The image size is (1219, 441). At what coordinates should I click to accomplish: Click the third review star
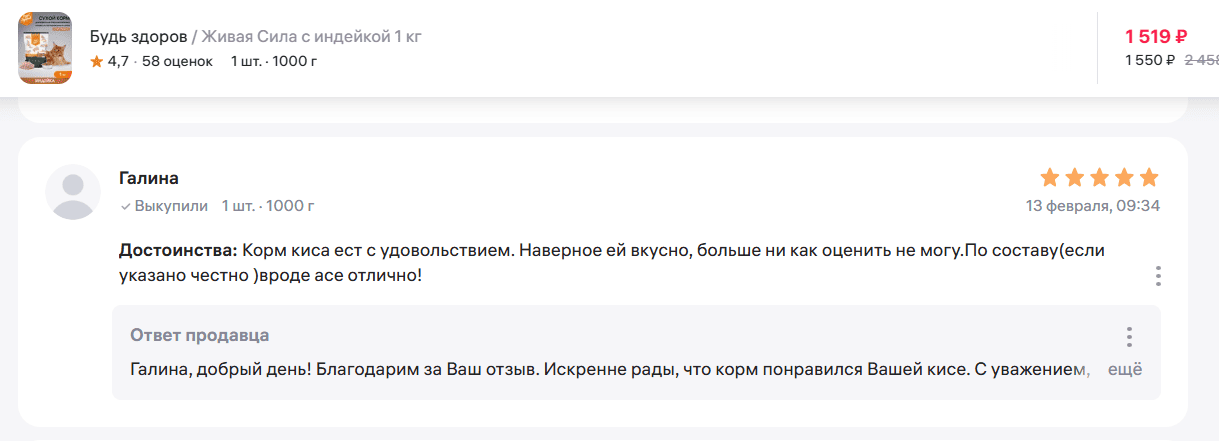click(x=1099, y=178)
